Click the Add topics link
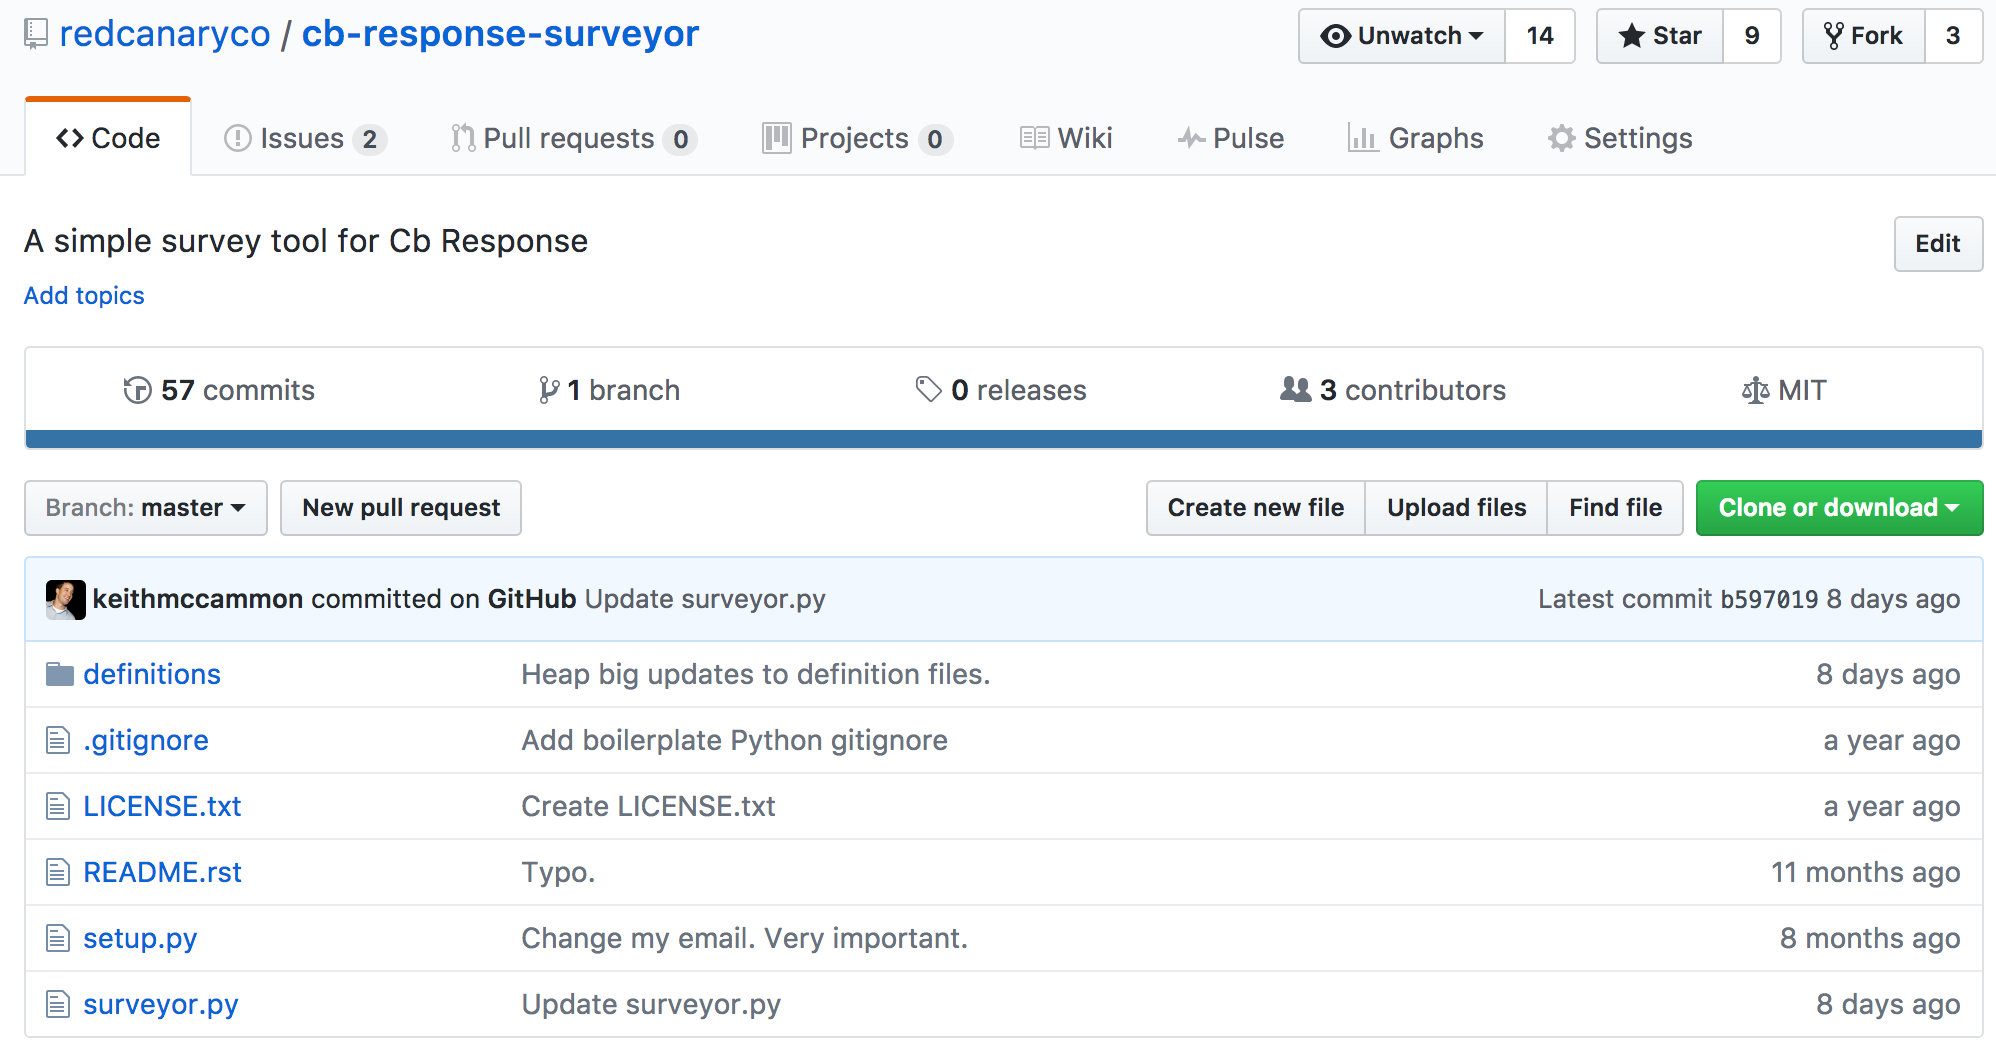The width and height of the screenshot is (1996, 1050). click(84, 296)
